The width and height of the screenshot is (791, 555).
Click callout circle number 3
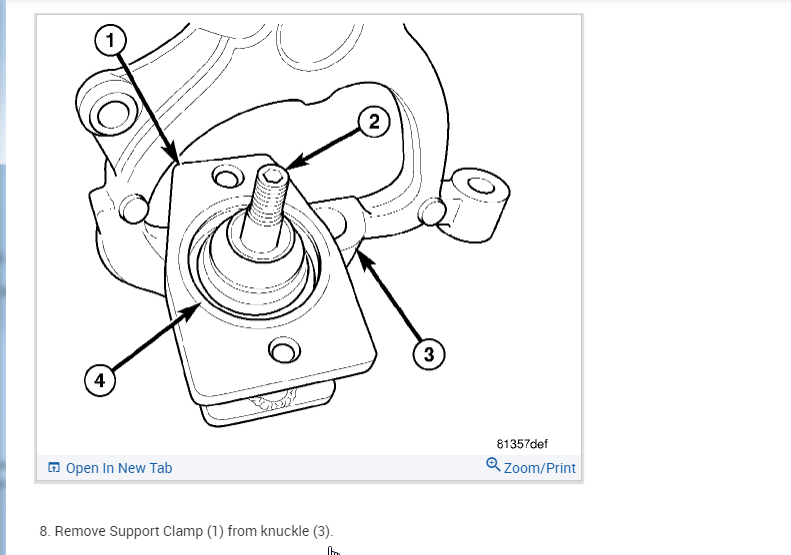tap(429, 354)
